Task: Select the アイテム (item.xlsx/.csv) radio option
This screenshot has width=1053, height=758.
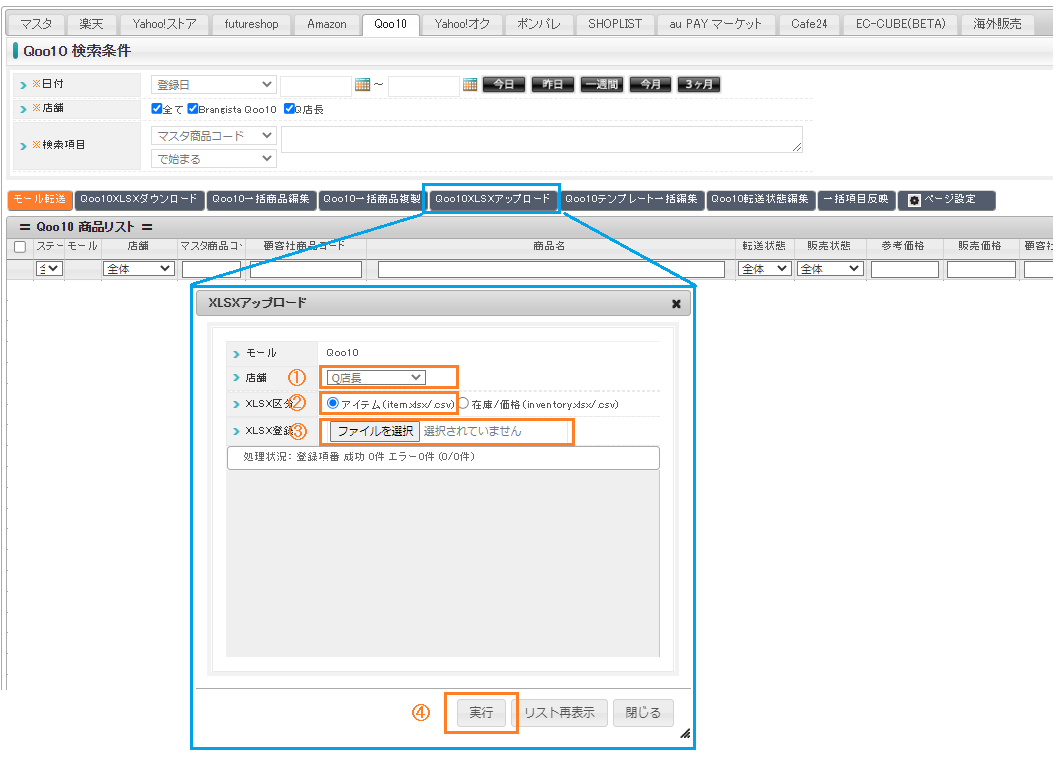Action: coord(332,403)
